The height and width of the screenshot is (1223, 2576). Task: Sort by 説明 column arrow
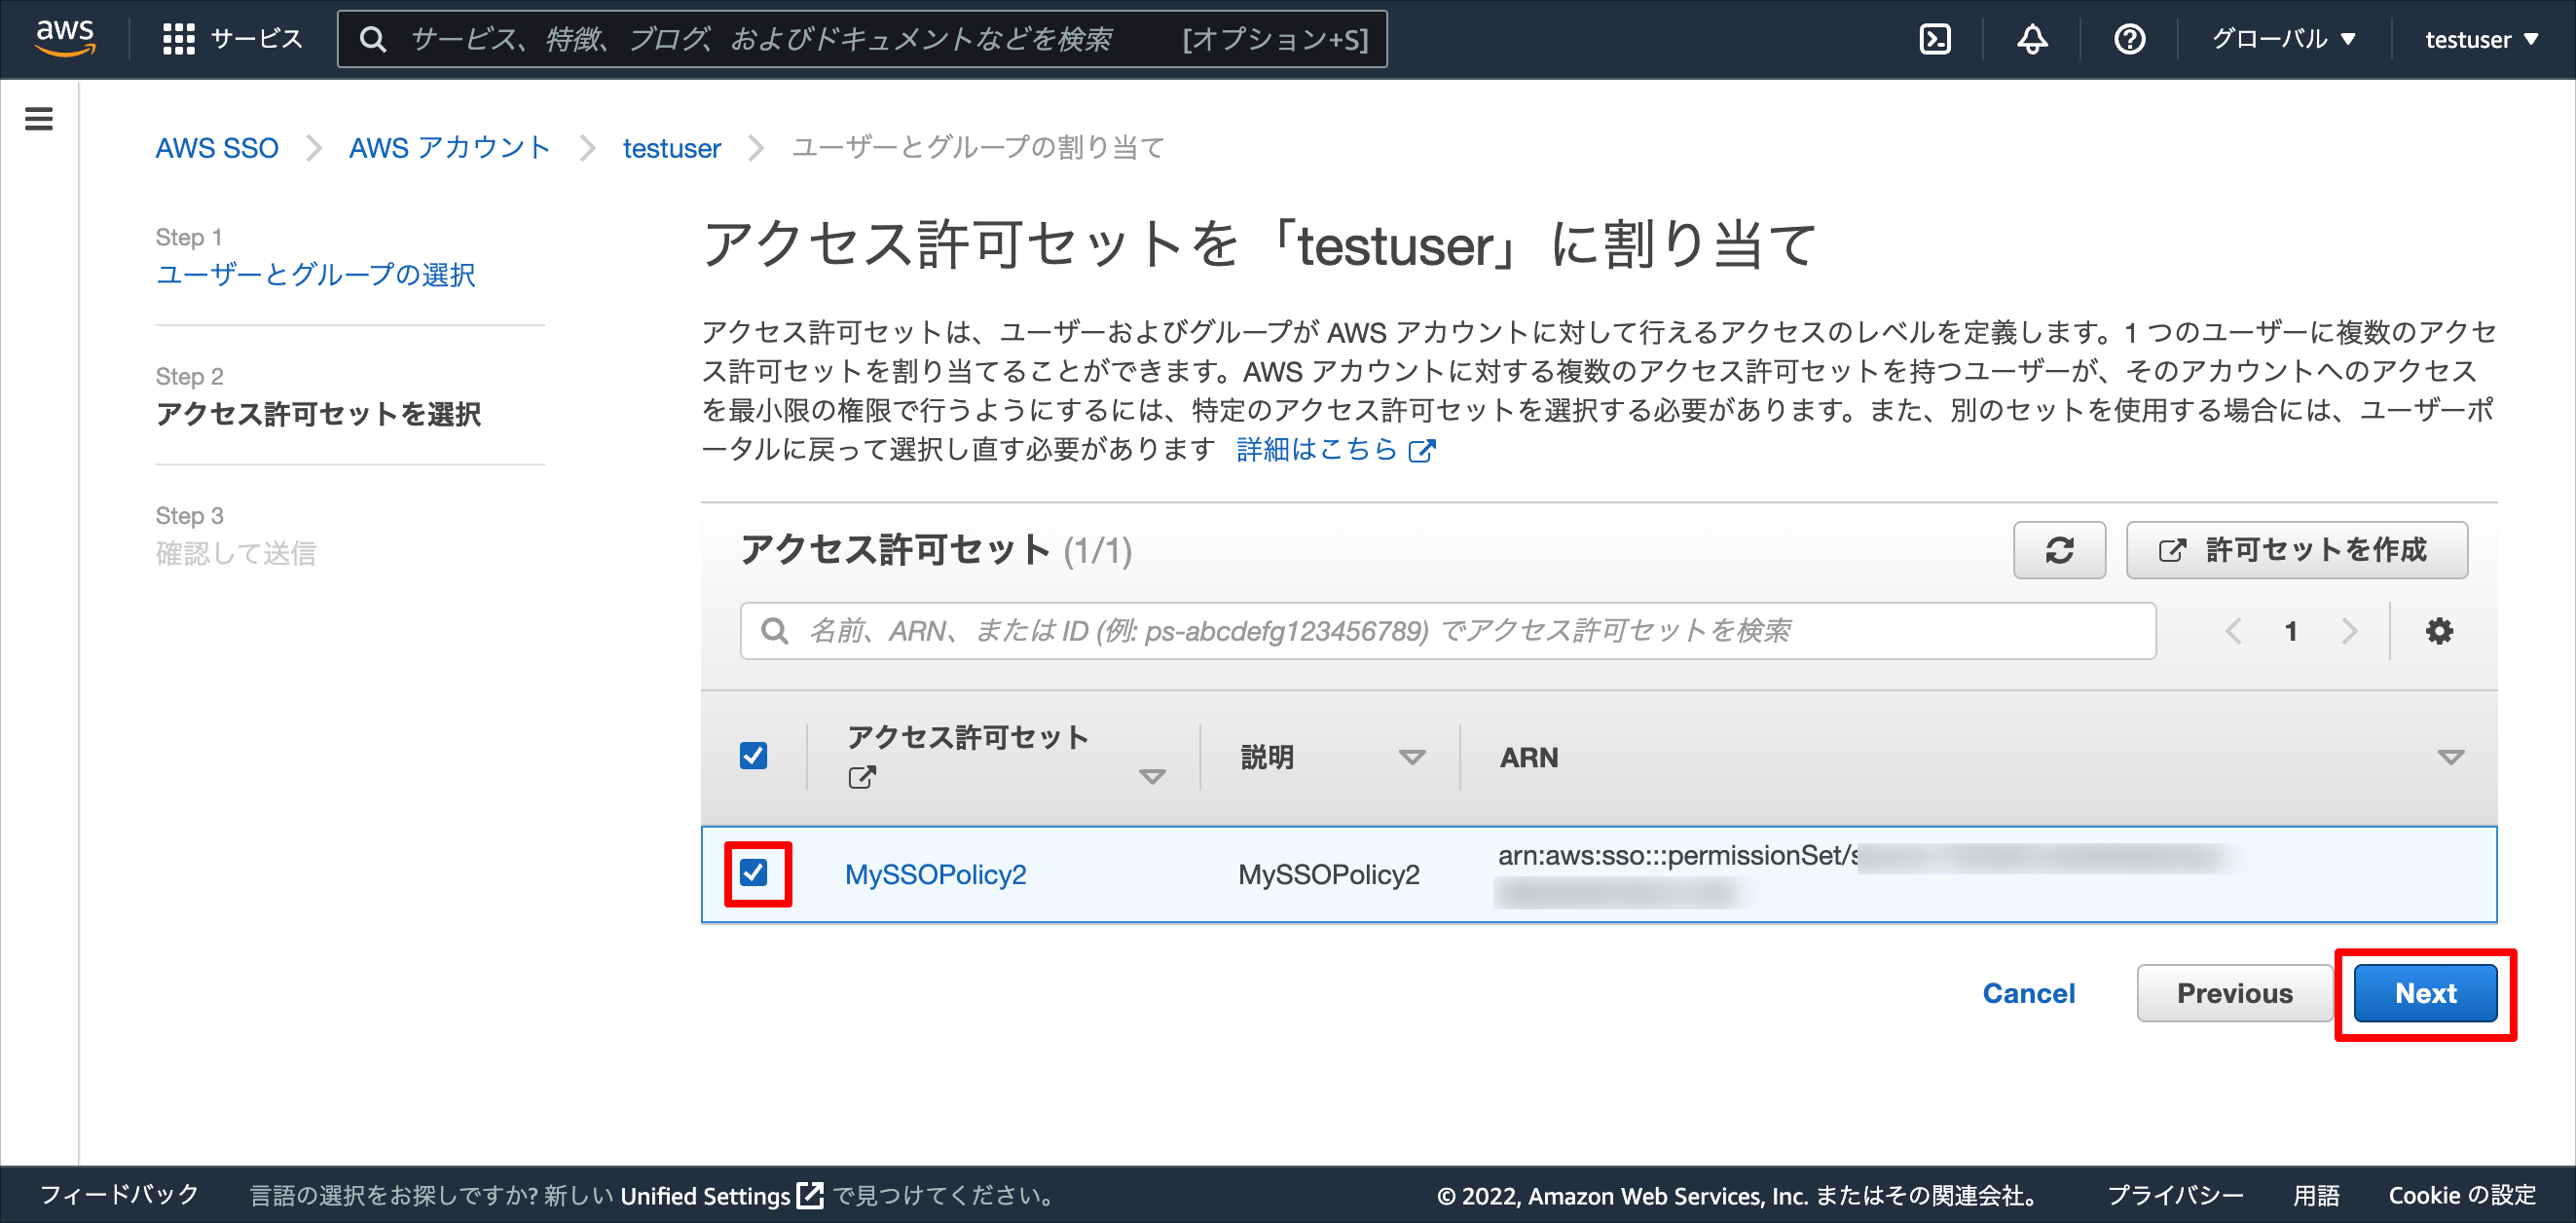[x=1411, y=757]
